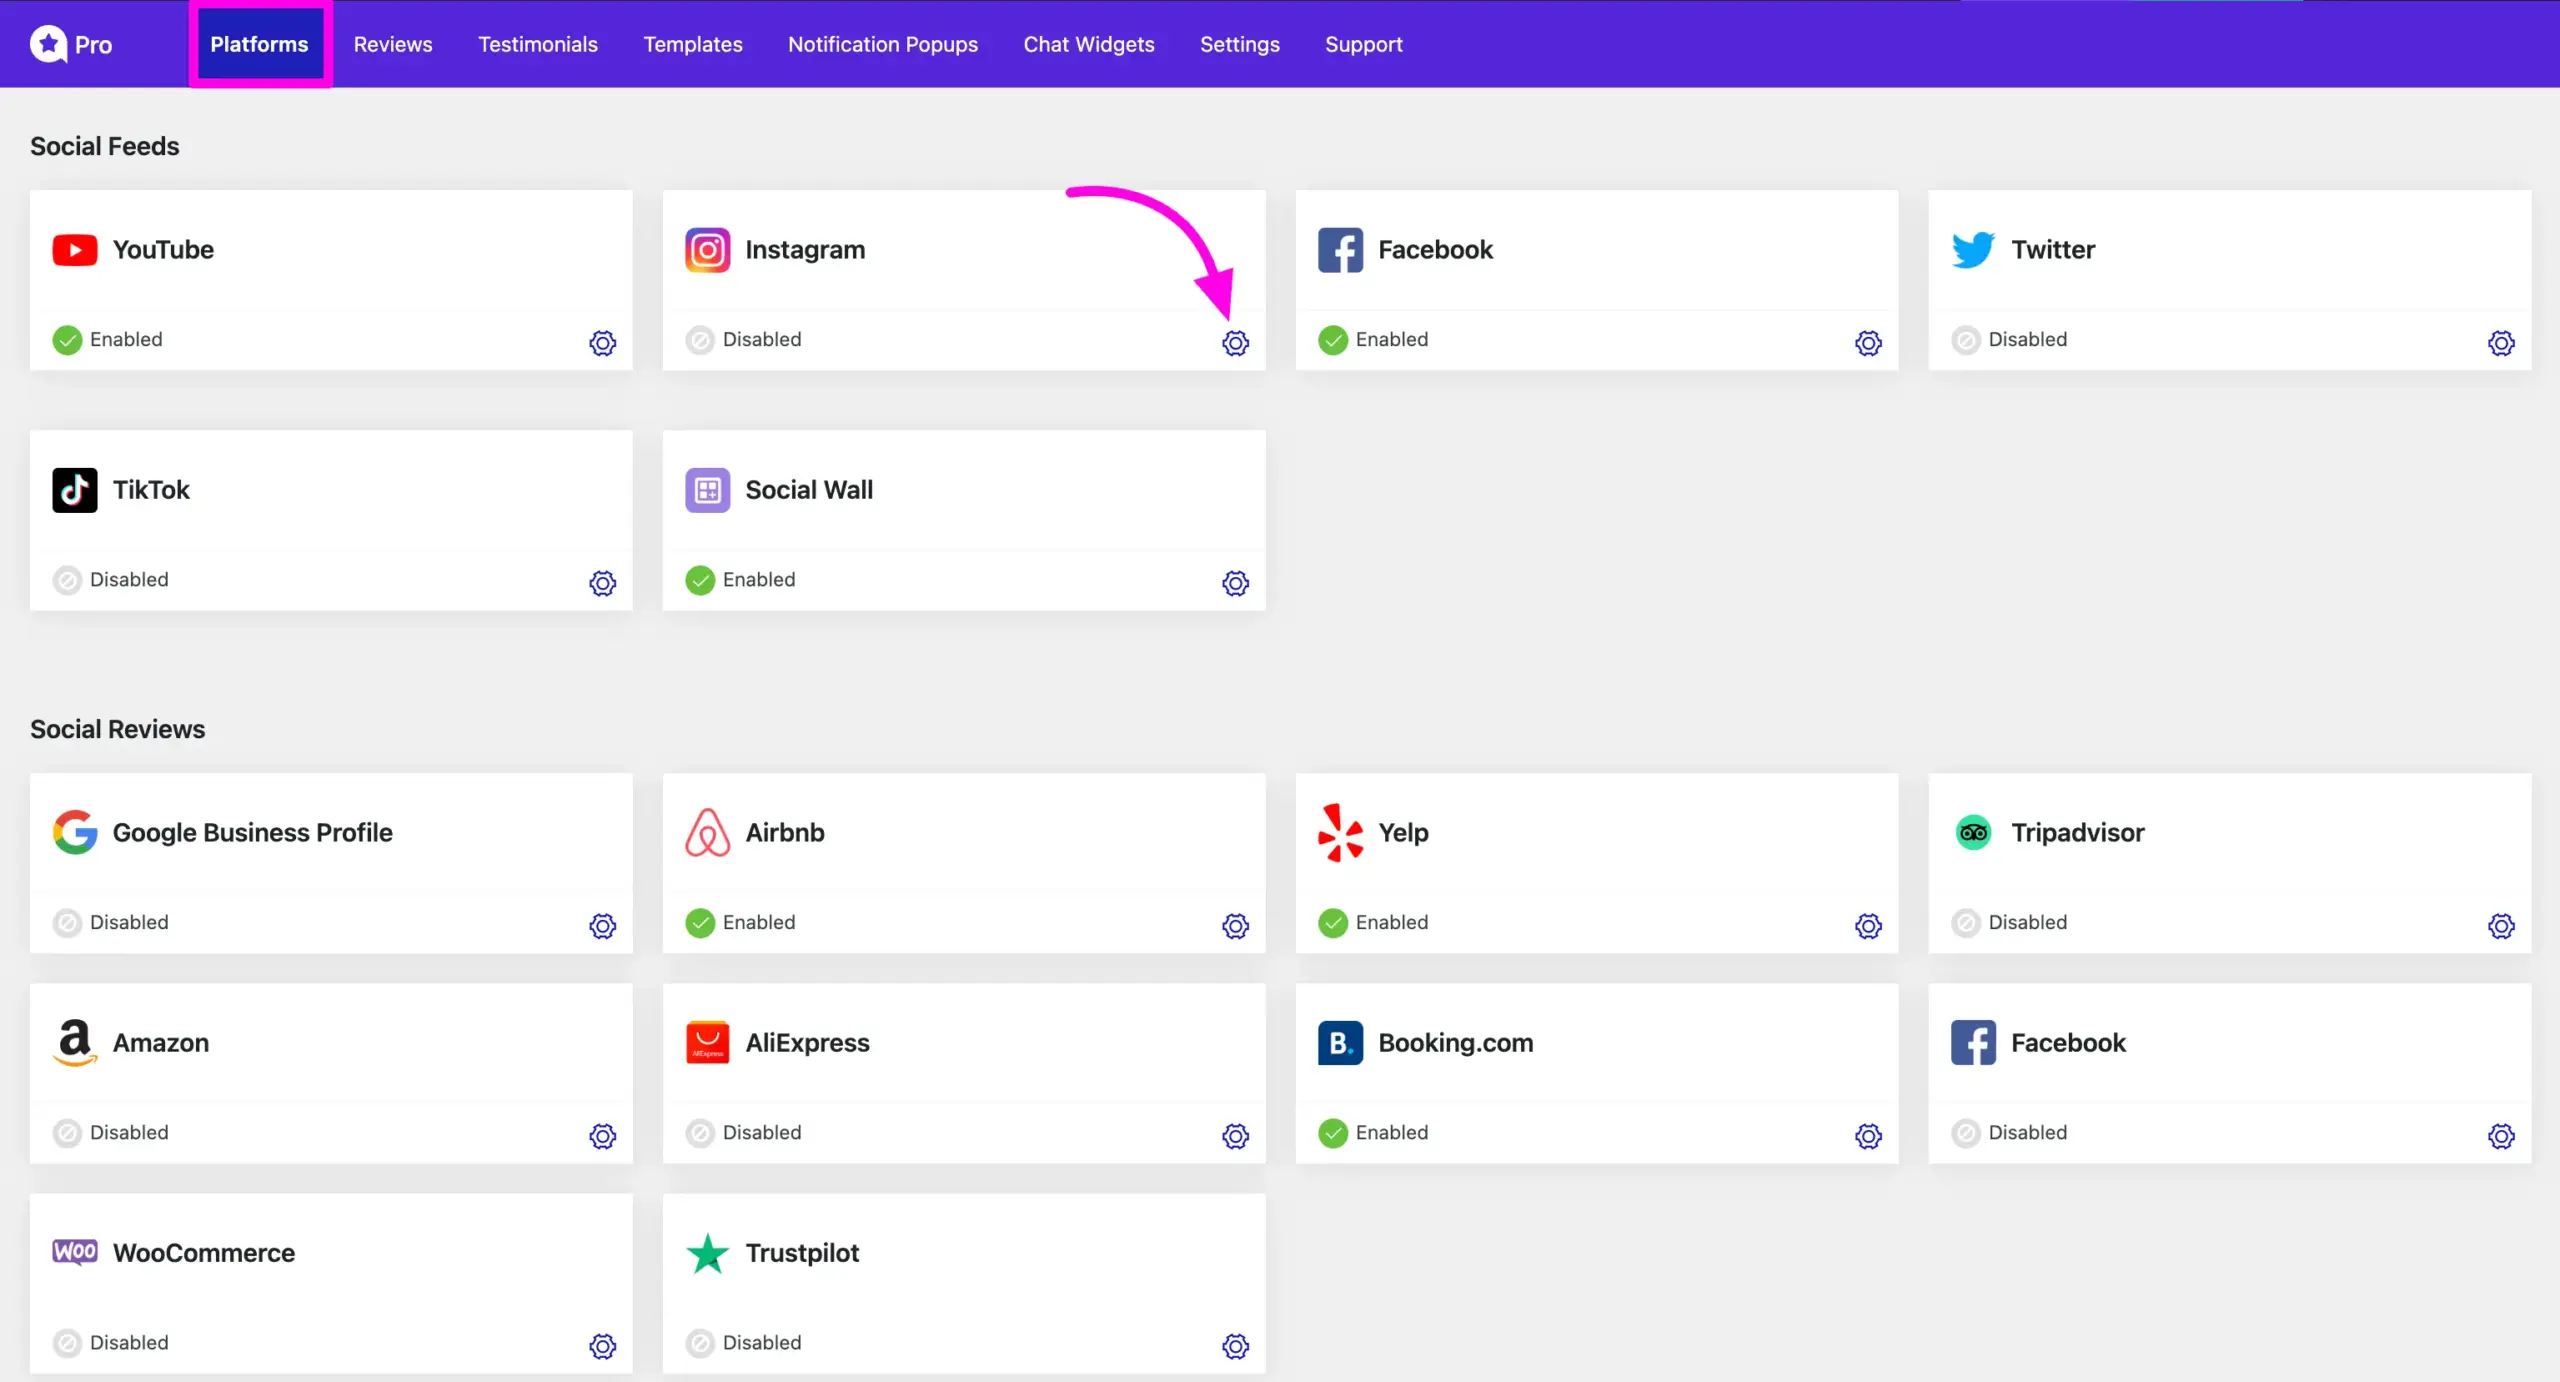Viewport: 2560px width, 1382px height.
Task: Open AliExpress settings gear
Action: [x=1235, y=1136]
